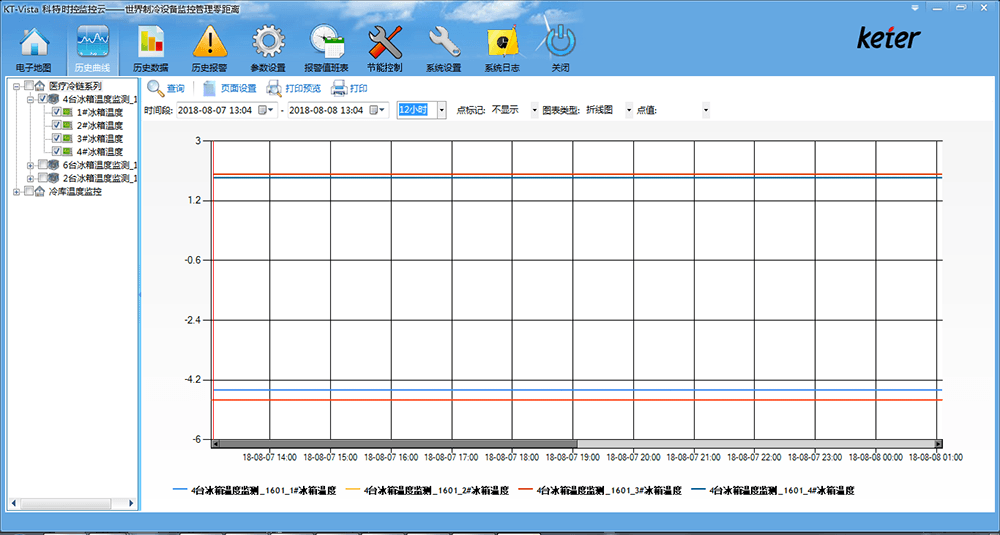Check the 冷库温度监控 checkbox
This screenshot has width=1000, height=535.
tap(29, 191)
